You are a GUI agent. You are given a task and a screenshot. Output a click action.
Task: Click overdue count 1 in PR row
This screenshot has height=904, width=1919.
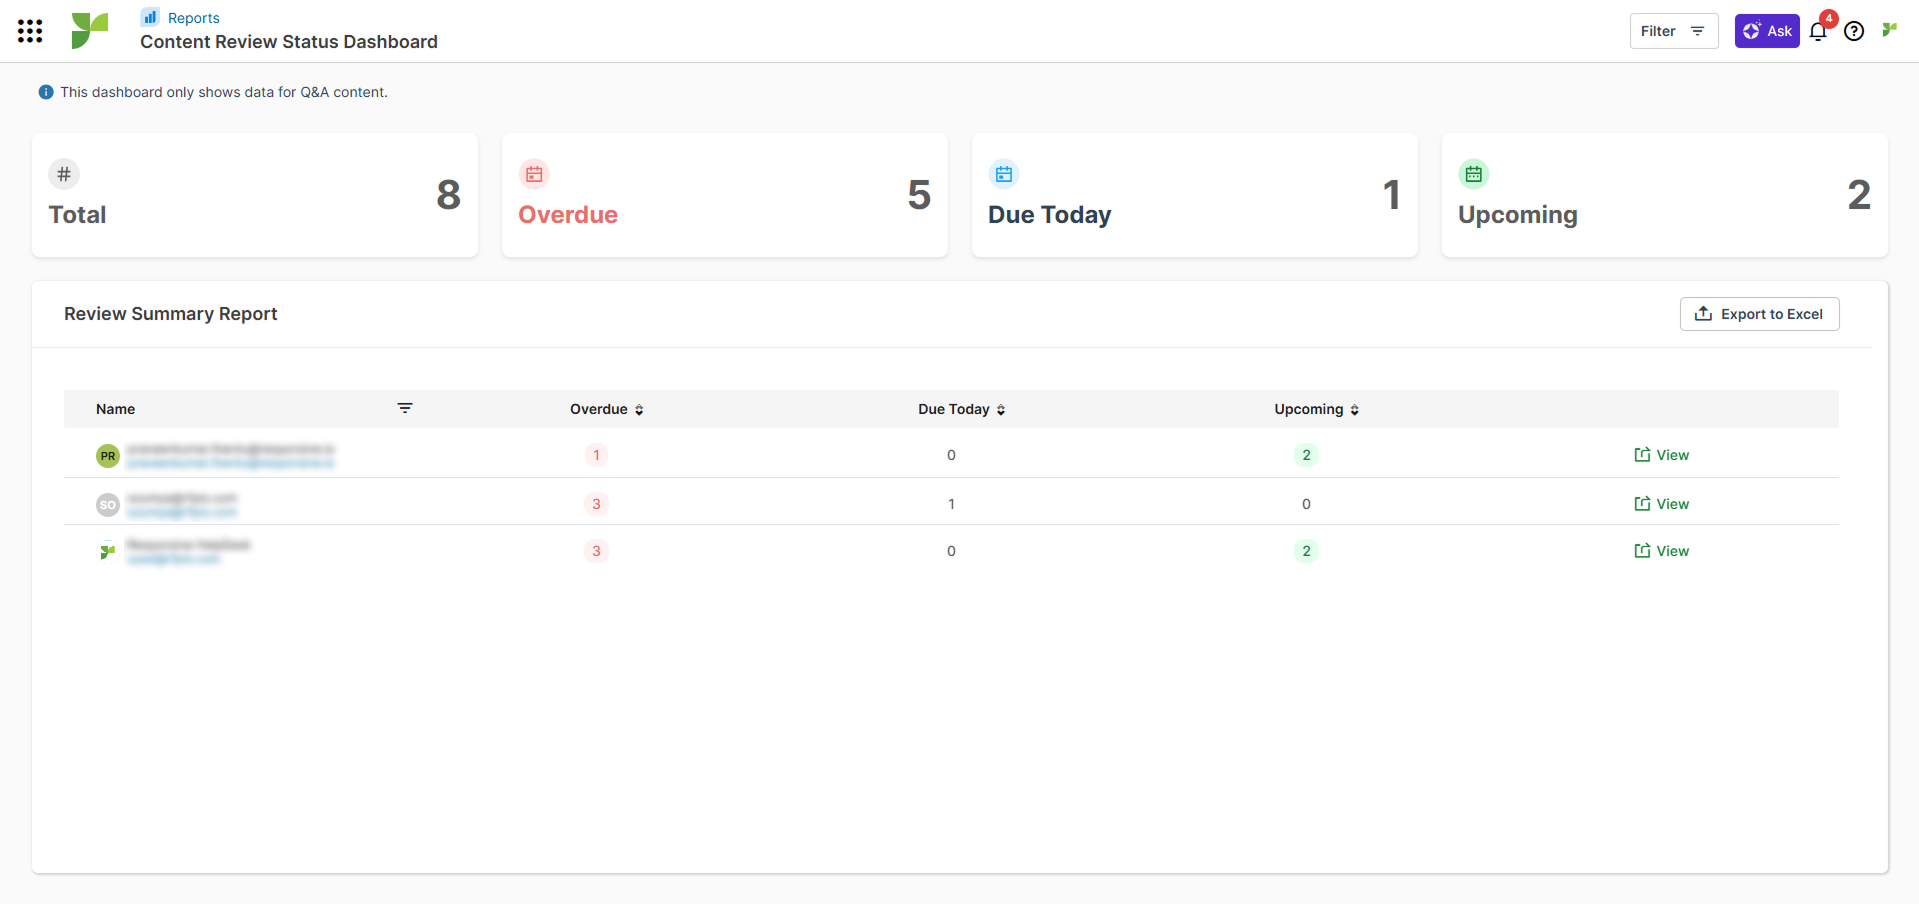[596, 455]
